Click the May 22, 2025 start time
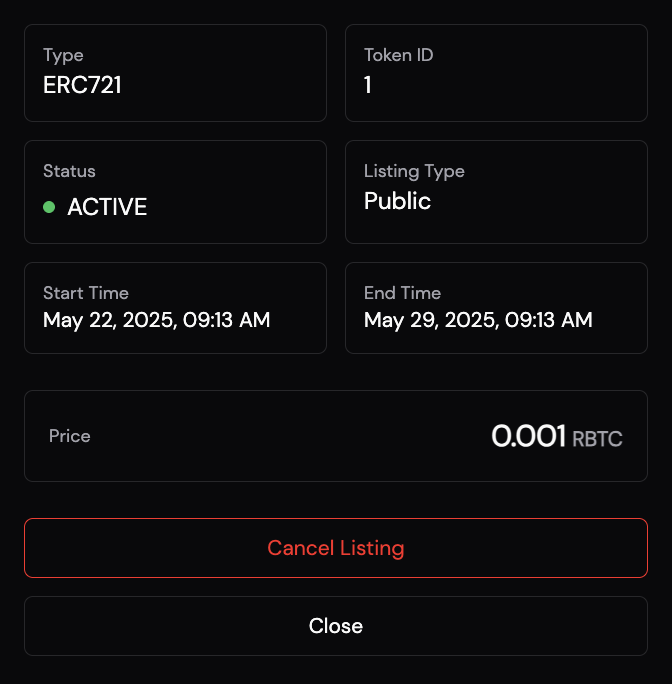Screen dimensions: 672x684 tap(156, 320)
